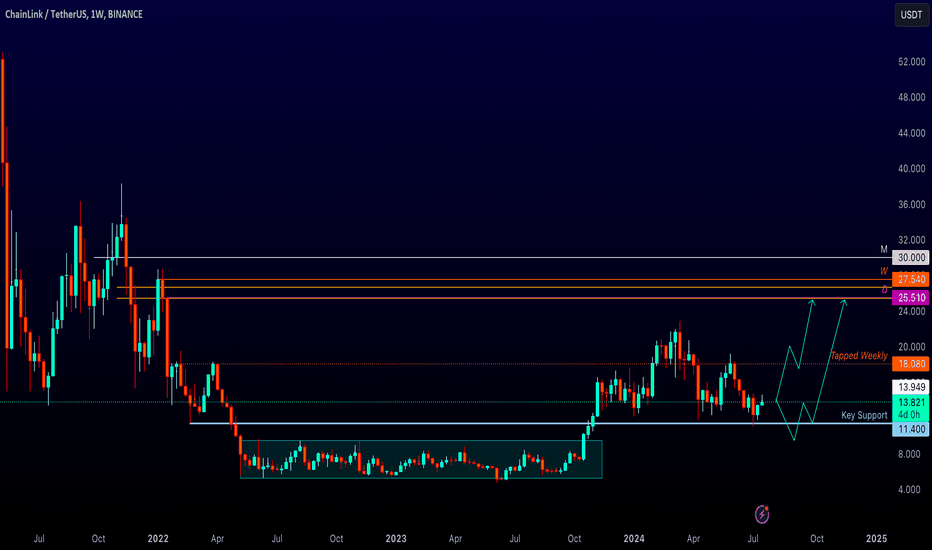The image size is (932, 550).
Task: Click the 'Tapped Weekly' annotation text
Action: (859, 356)
